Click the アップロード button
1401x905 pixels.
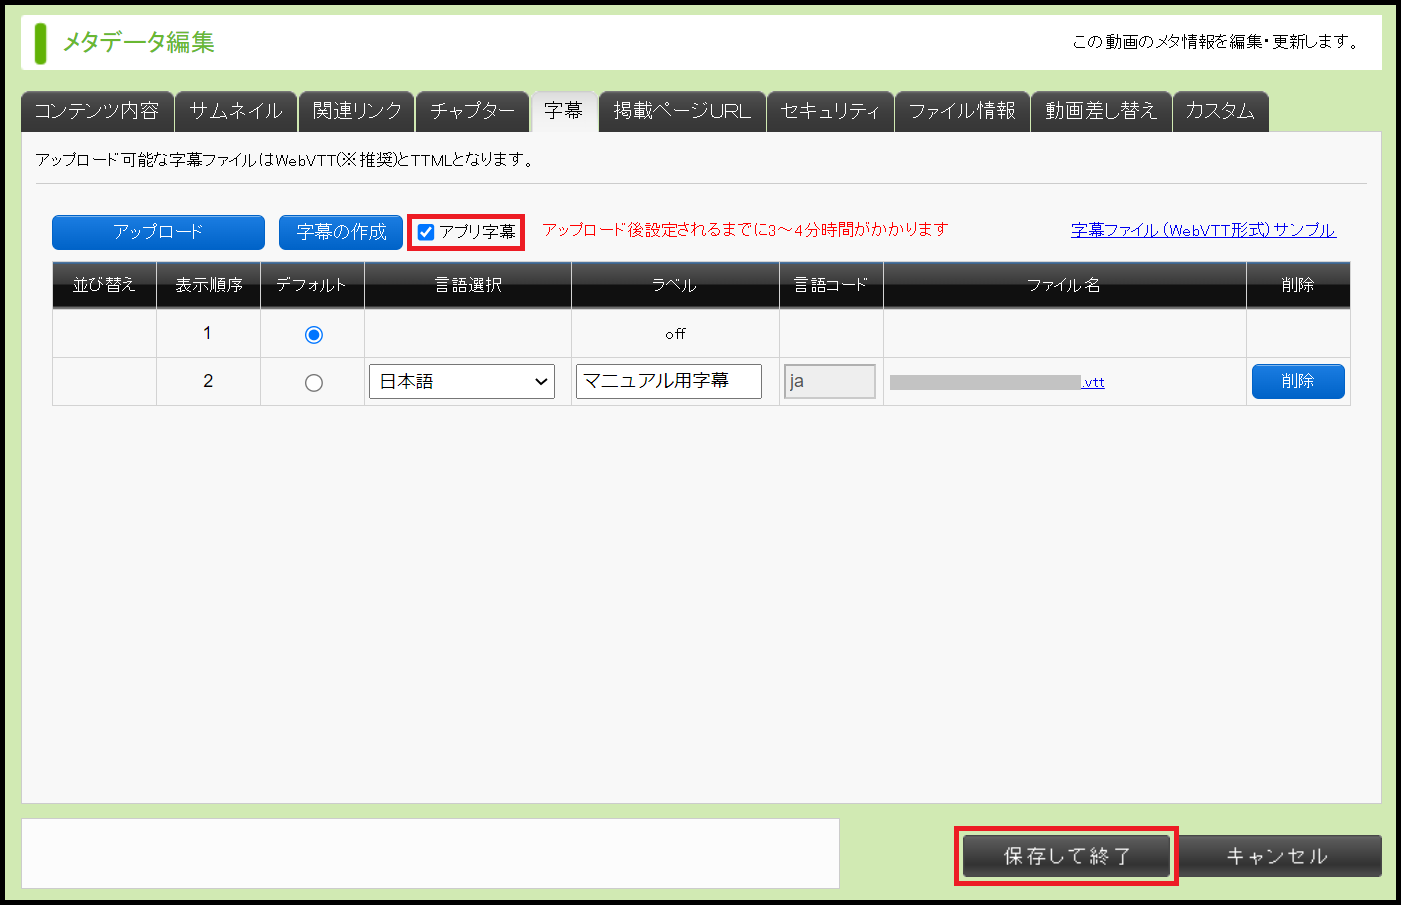tap(158, 232)
